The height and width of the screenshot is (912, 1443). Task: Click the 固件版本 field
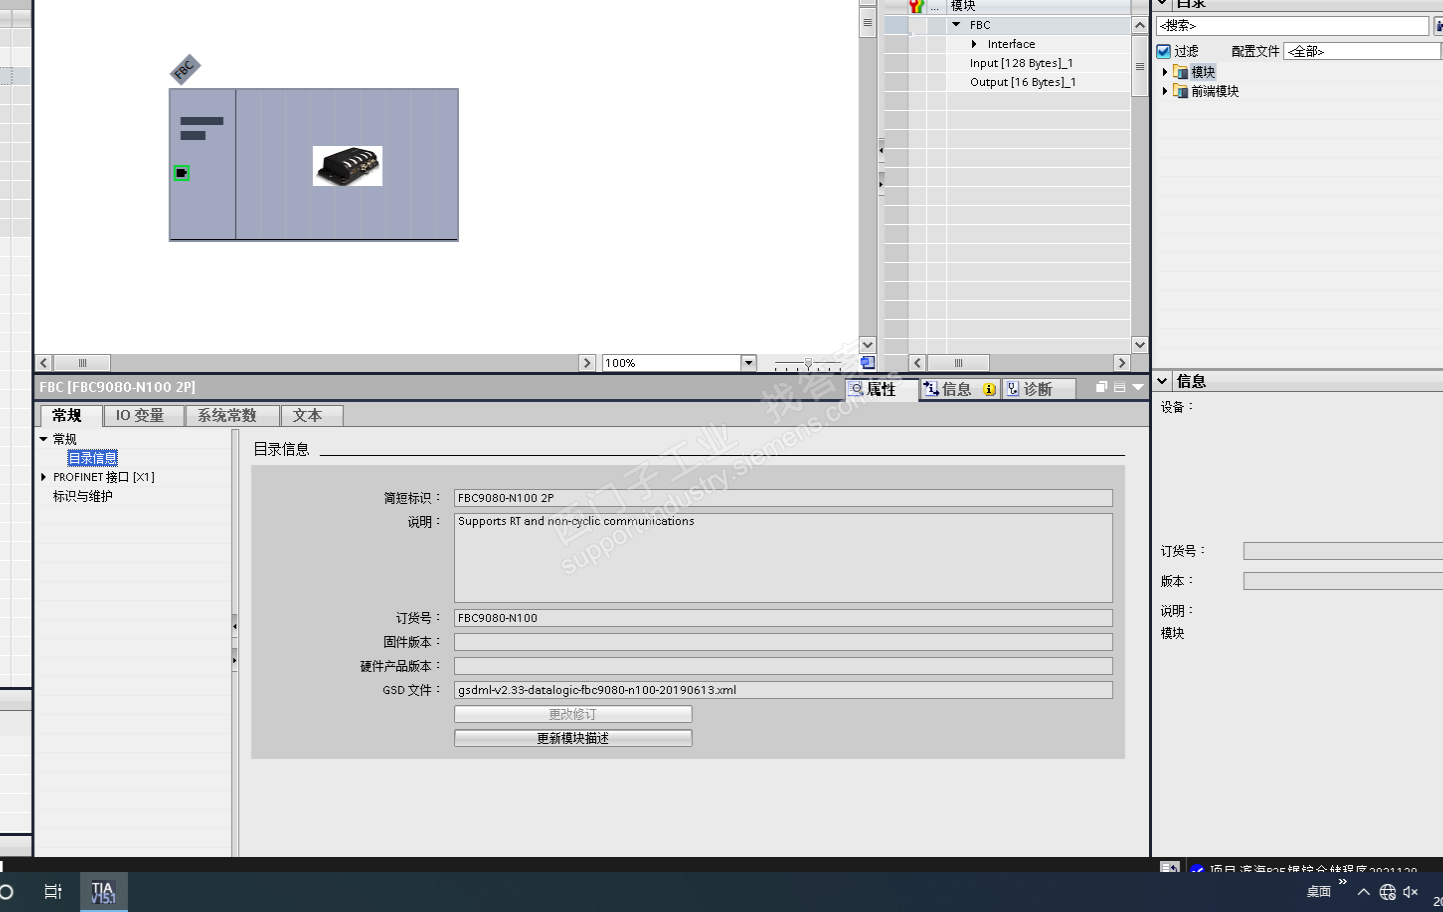[783, 642]
